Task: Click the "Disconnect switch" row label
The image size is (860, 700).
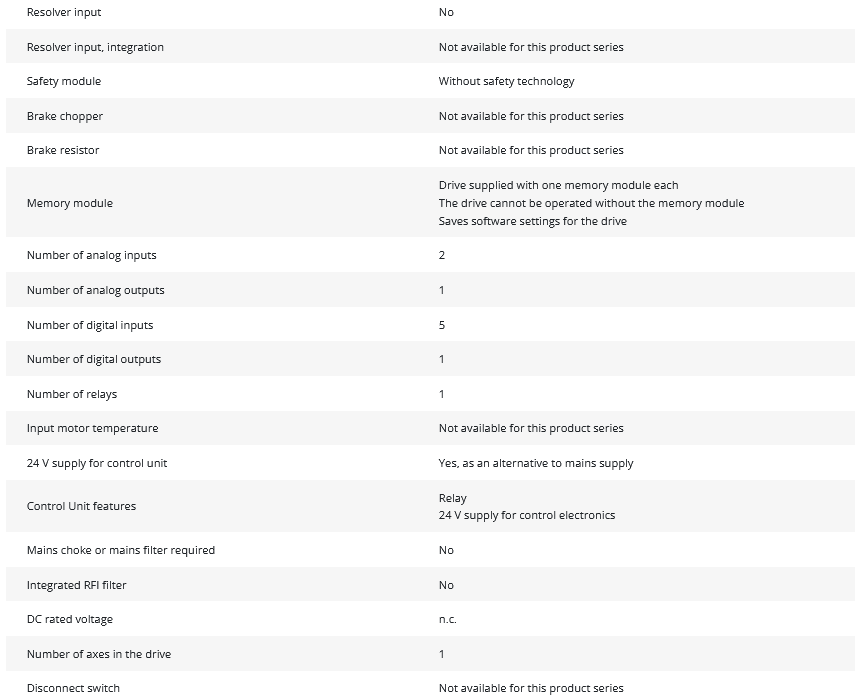Action: 73,688
